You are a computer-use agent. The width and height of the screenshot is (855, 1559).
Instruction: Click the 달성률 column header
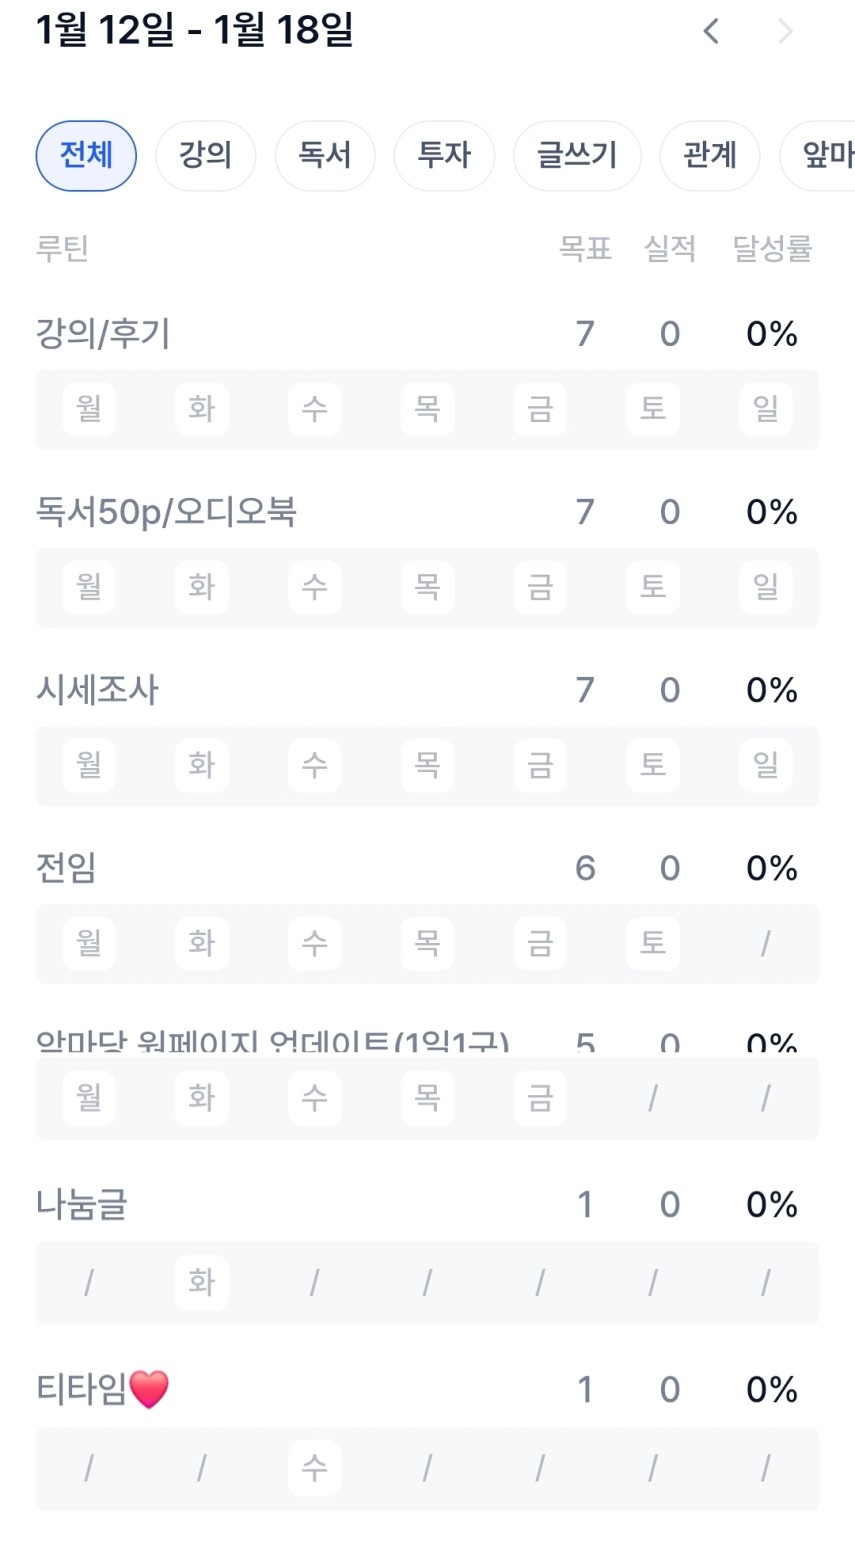point(772,248)
